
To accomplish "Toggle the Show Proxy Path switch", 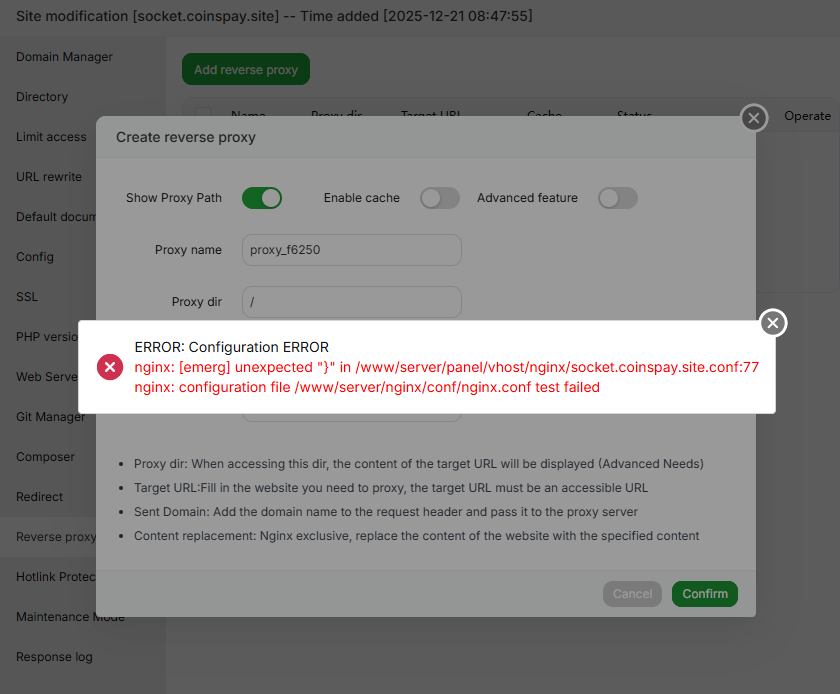I will [x=262, y=198].
